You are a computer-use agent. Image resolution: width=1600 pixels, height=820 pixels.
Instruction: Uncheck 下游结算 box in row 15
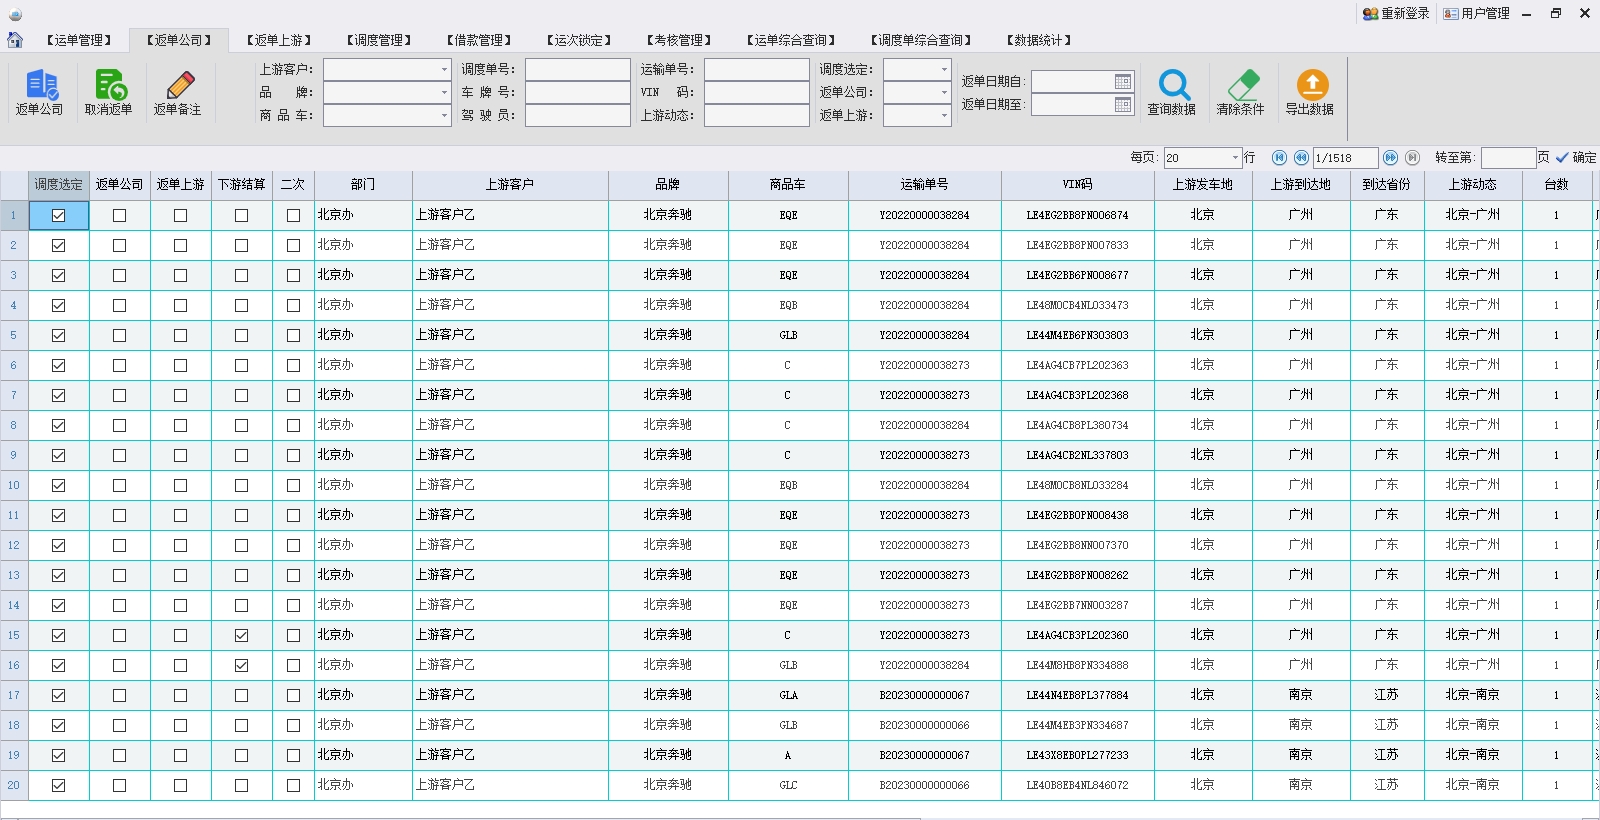point(241,635)
